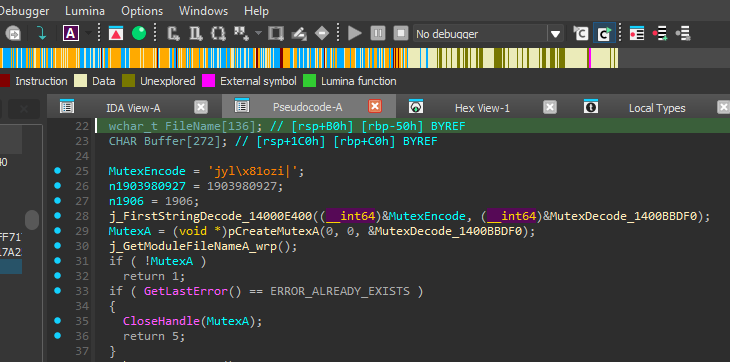Open the Windows menu

(x=203, y=11)
